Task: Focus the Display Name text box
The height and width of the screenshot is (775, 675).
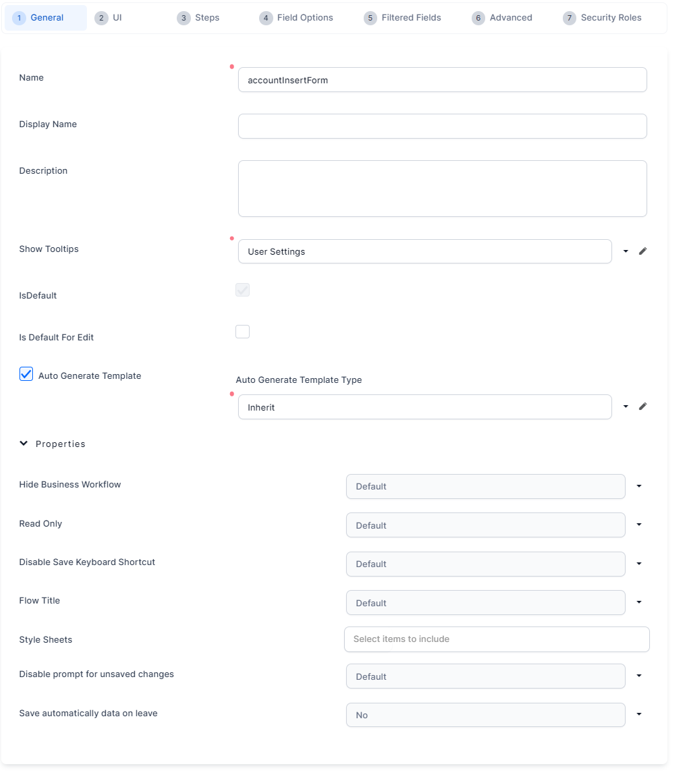Action: click(x=442, y=126)
